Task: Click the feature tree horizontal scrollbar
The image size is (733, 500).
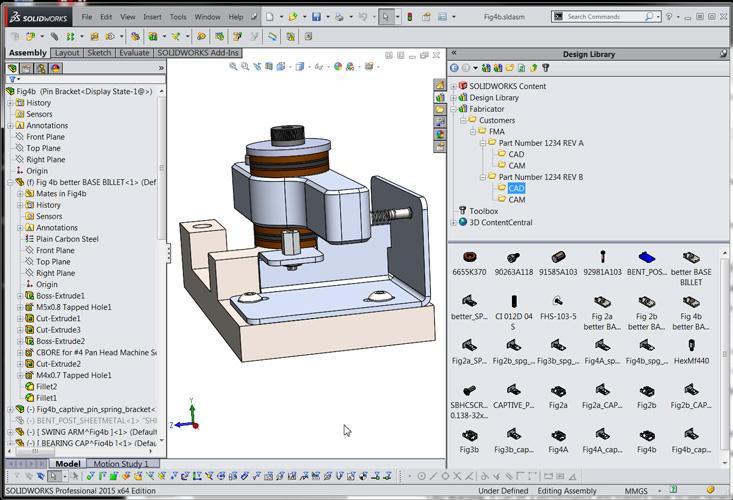Action: tap(81, 451)
